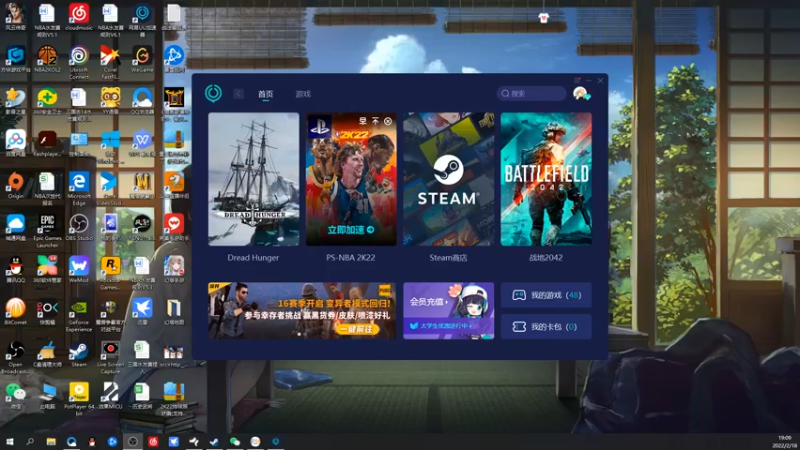The image size is (800, 450).
Task: Open NetEase Cloud Music taskbar icon
Action: pos(153,441)
